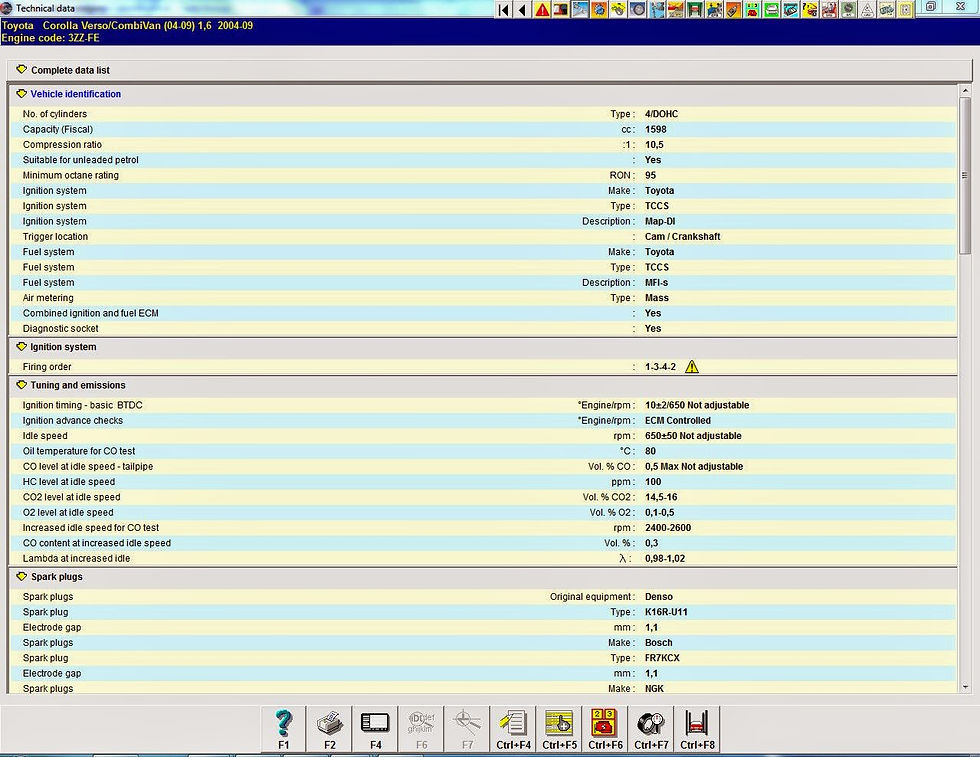
Task: Collapse the Vehicle identification section
Action: click(x=482, y=94)
